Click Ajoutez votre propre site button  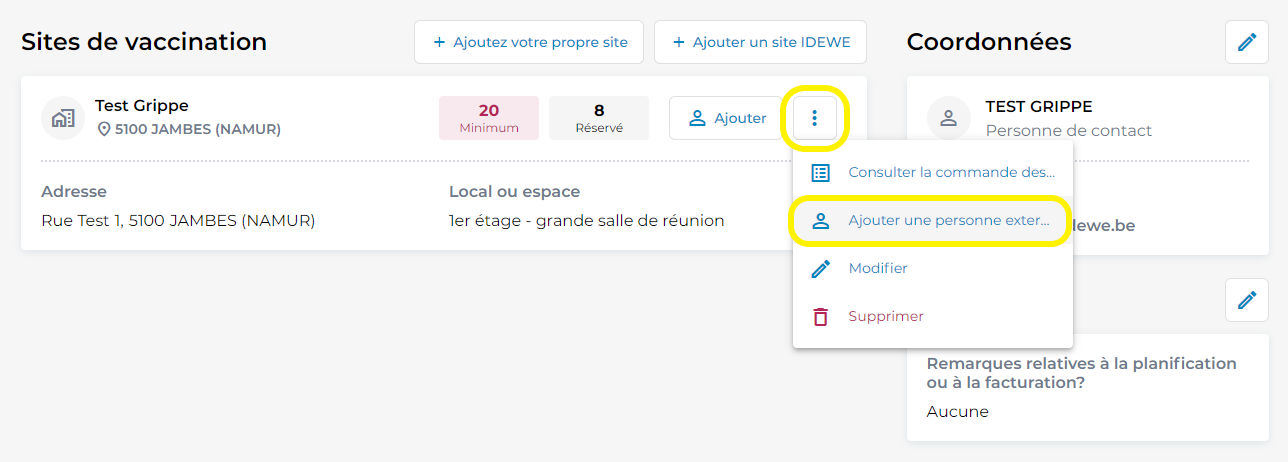[x=529, y=42]
